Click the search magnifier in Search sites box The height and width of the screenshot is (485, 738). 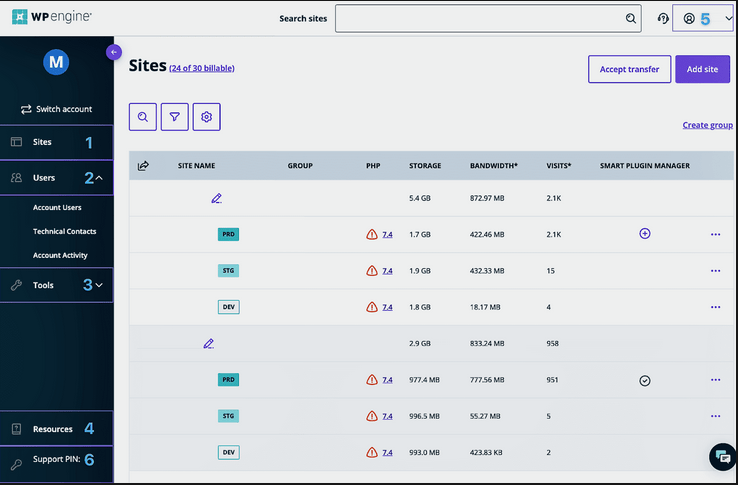point(630,18)
